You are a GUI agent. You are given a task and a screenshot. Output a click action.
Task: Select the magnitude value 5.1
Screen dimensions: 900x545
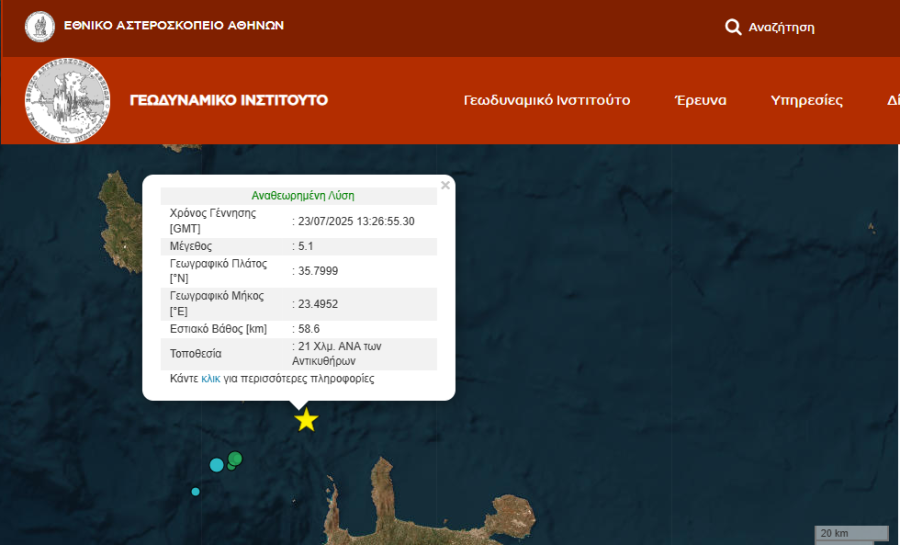305,246
